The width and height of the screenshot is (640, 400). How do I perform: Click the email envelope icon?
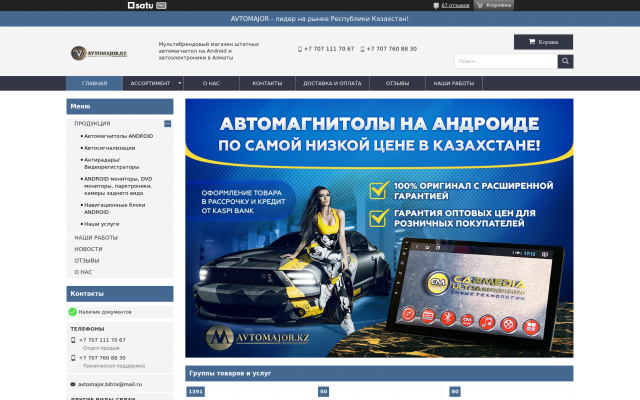tap(73, 384)
